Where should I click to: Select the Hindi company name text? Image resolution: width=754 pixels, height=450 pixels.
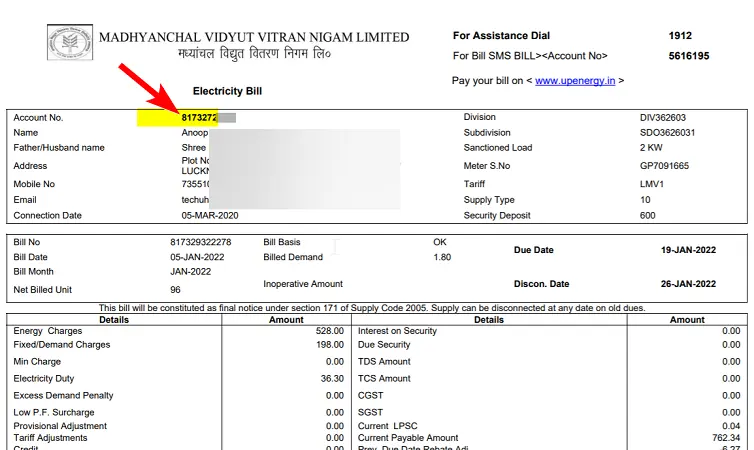[x=254, y=54]
